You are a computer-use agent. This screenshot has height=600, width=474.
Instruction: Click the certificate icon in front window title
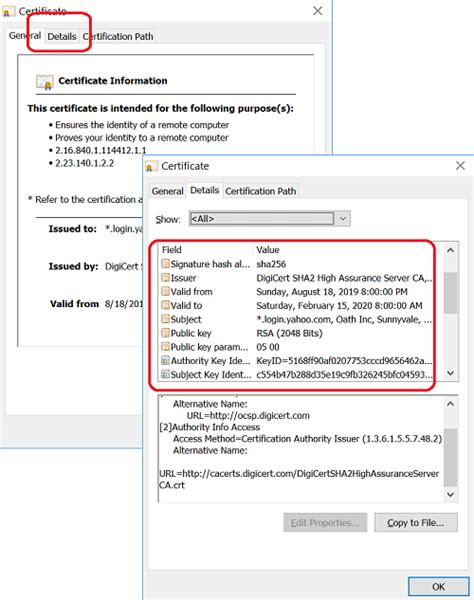pos(151,166)
